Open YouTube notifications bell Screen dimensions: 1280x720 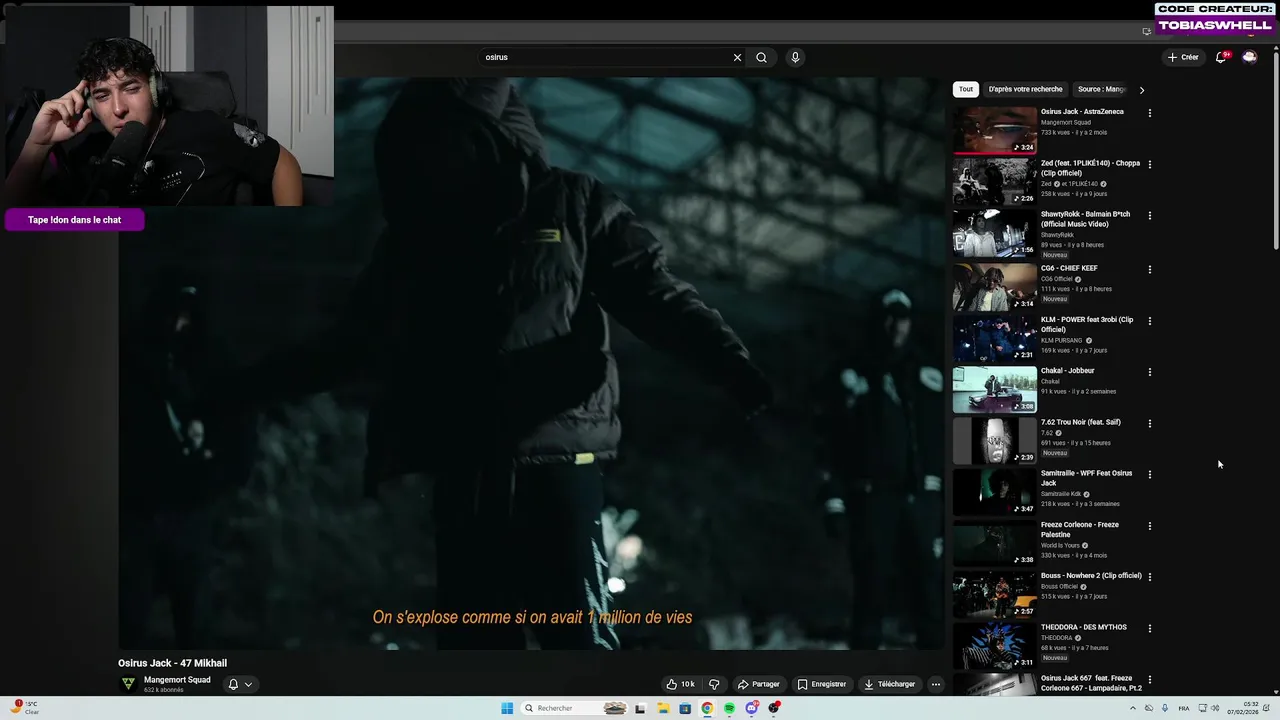(x=1220, y=57)
